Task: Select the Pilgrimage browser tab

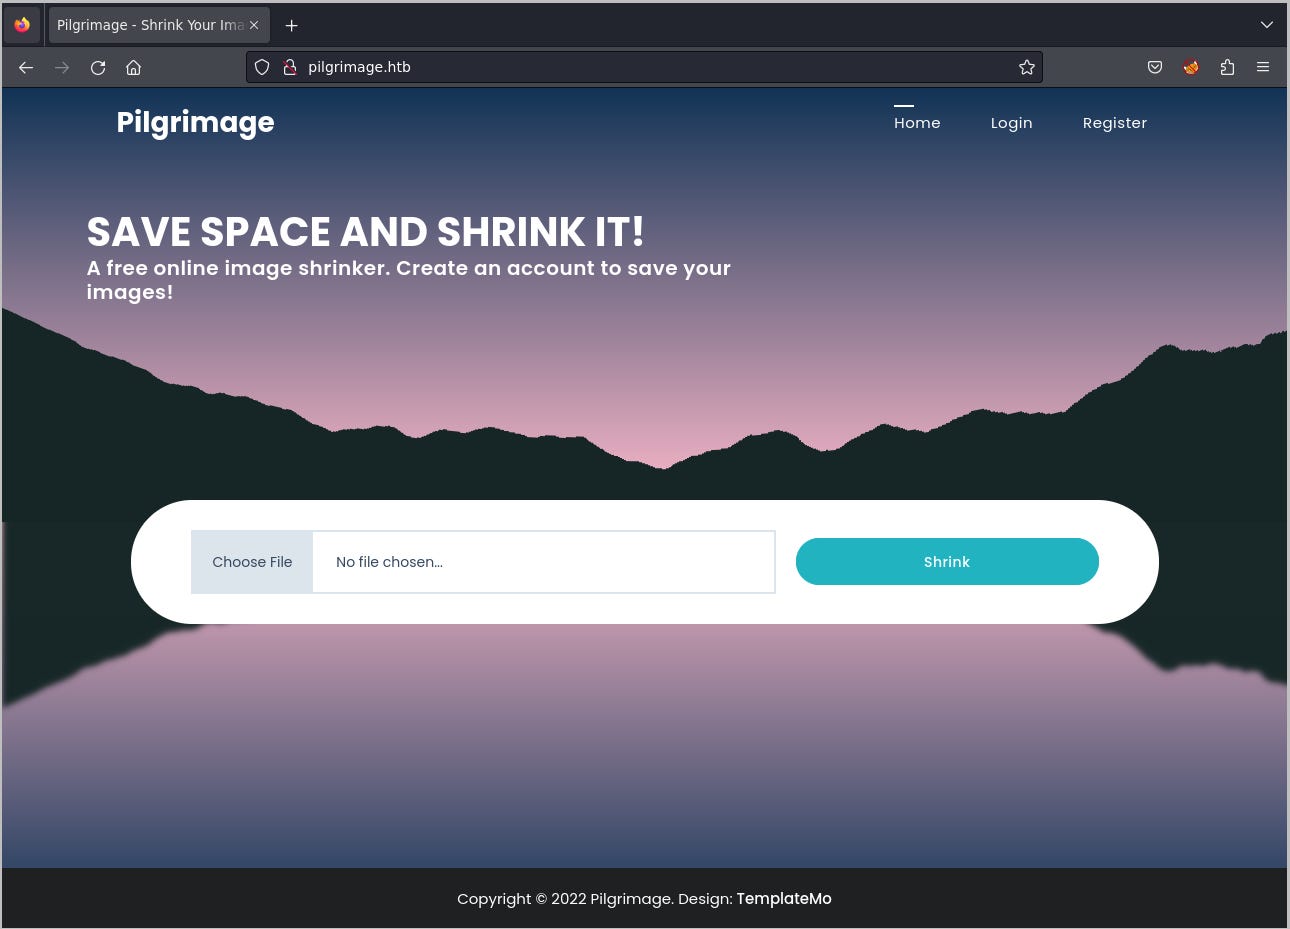Action: 159,25
